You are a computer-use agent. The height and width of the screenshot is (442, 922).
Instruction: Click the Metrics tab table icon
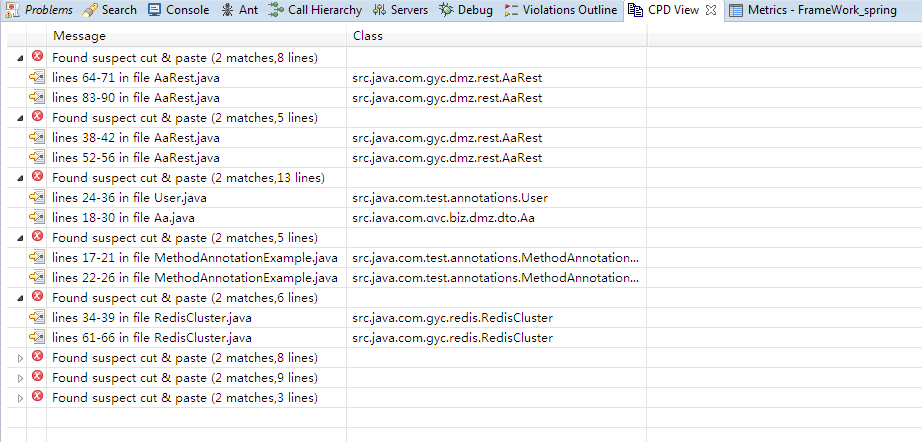735,10
